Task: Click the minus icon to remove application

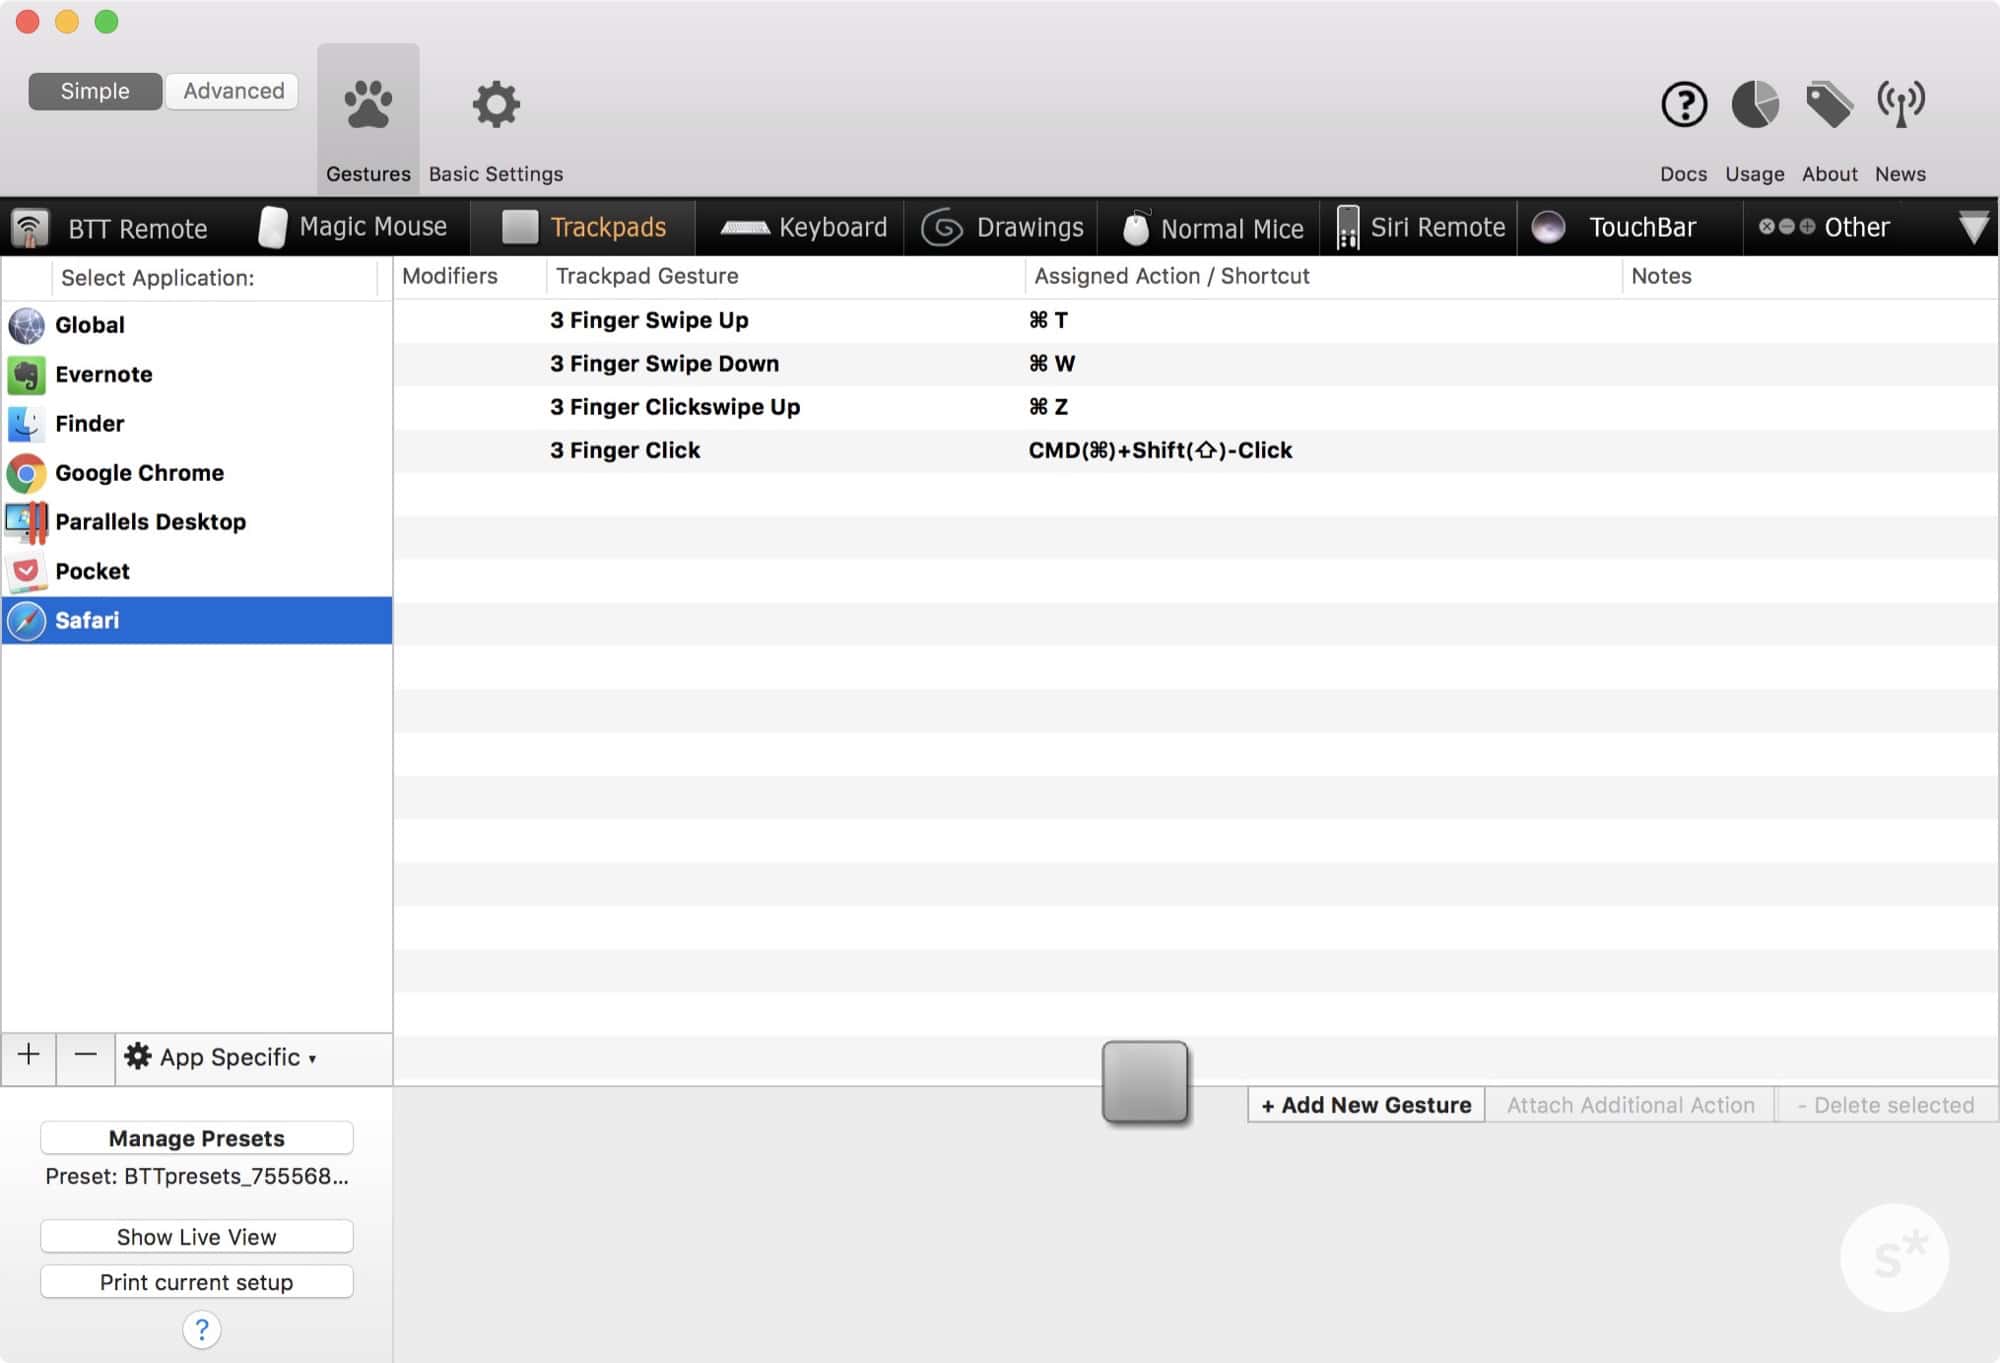Action: click(85, 1056)
